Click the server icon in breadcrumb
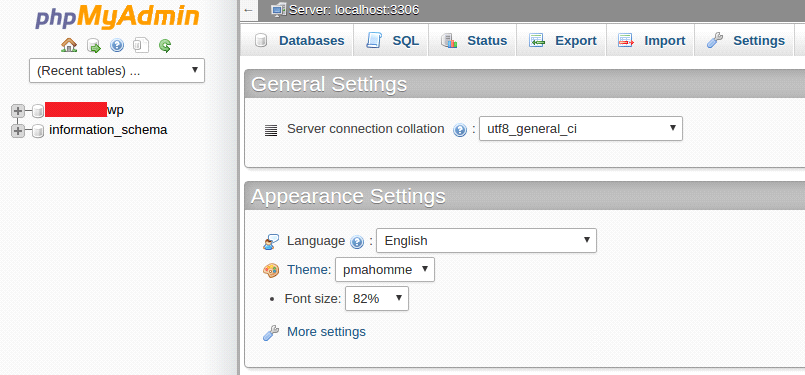The image size is (805, 375). [x=279, y=10]
